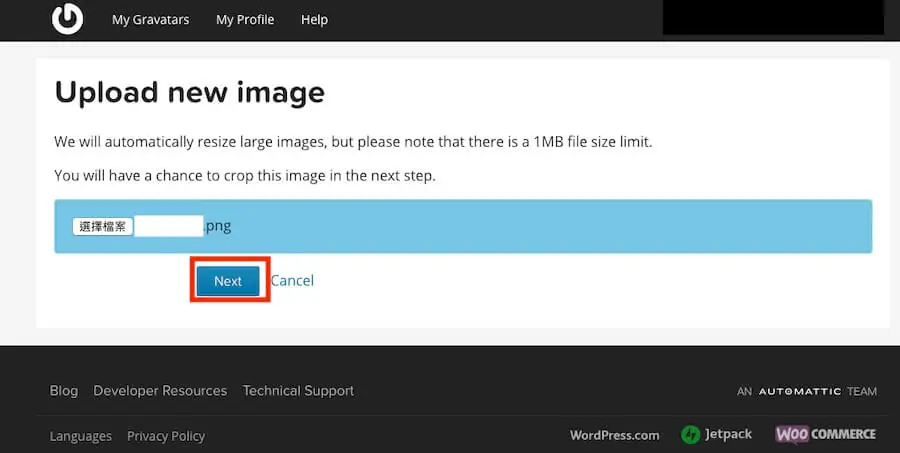
Task: Open the Languages footer link
Action: (x=80, y=436)
